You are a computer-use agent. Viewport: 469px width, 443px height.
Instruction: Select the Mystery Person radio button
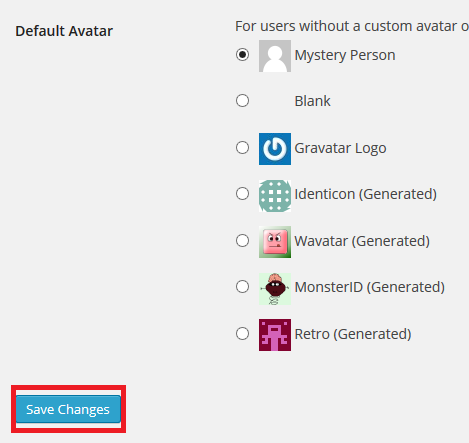coord(242,54)
